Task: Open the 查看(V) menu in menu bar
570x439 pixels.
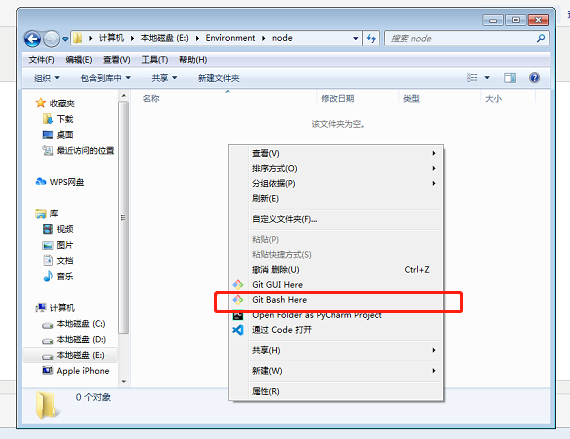Action: [x=117, y=60]
